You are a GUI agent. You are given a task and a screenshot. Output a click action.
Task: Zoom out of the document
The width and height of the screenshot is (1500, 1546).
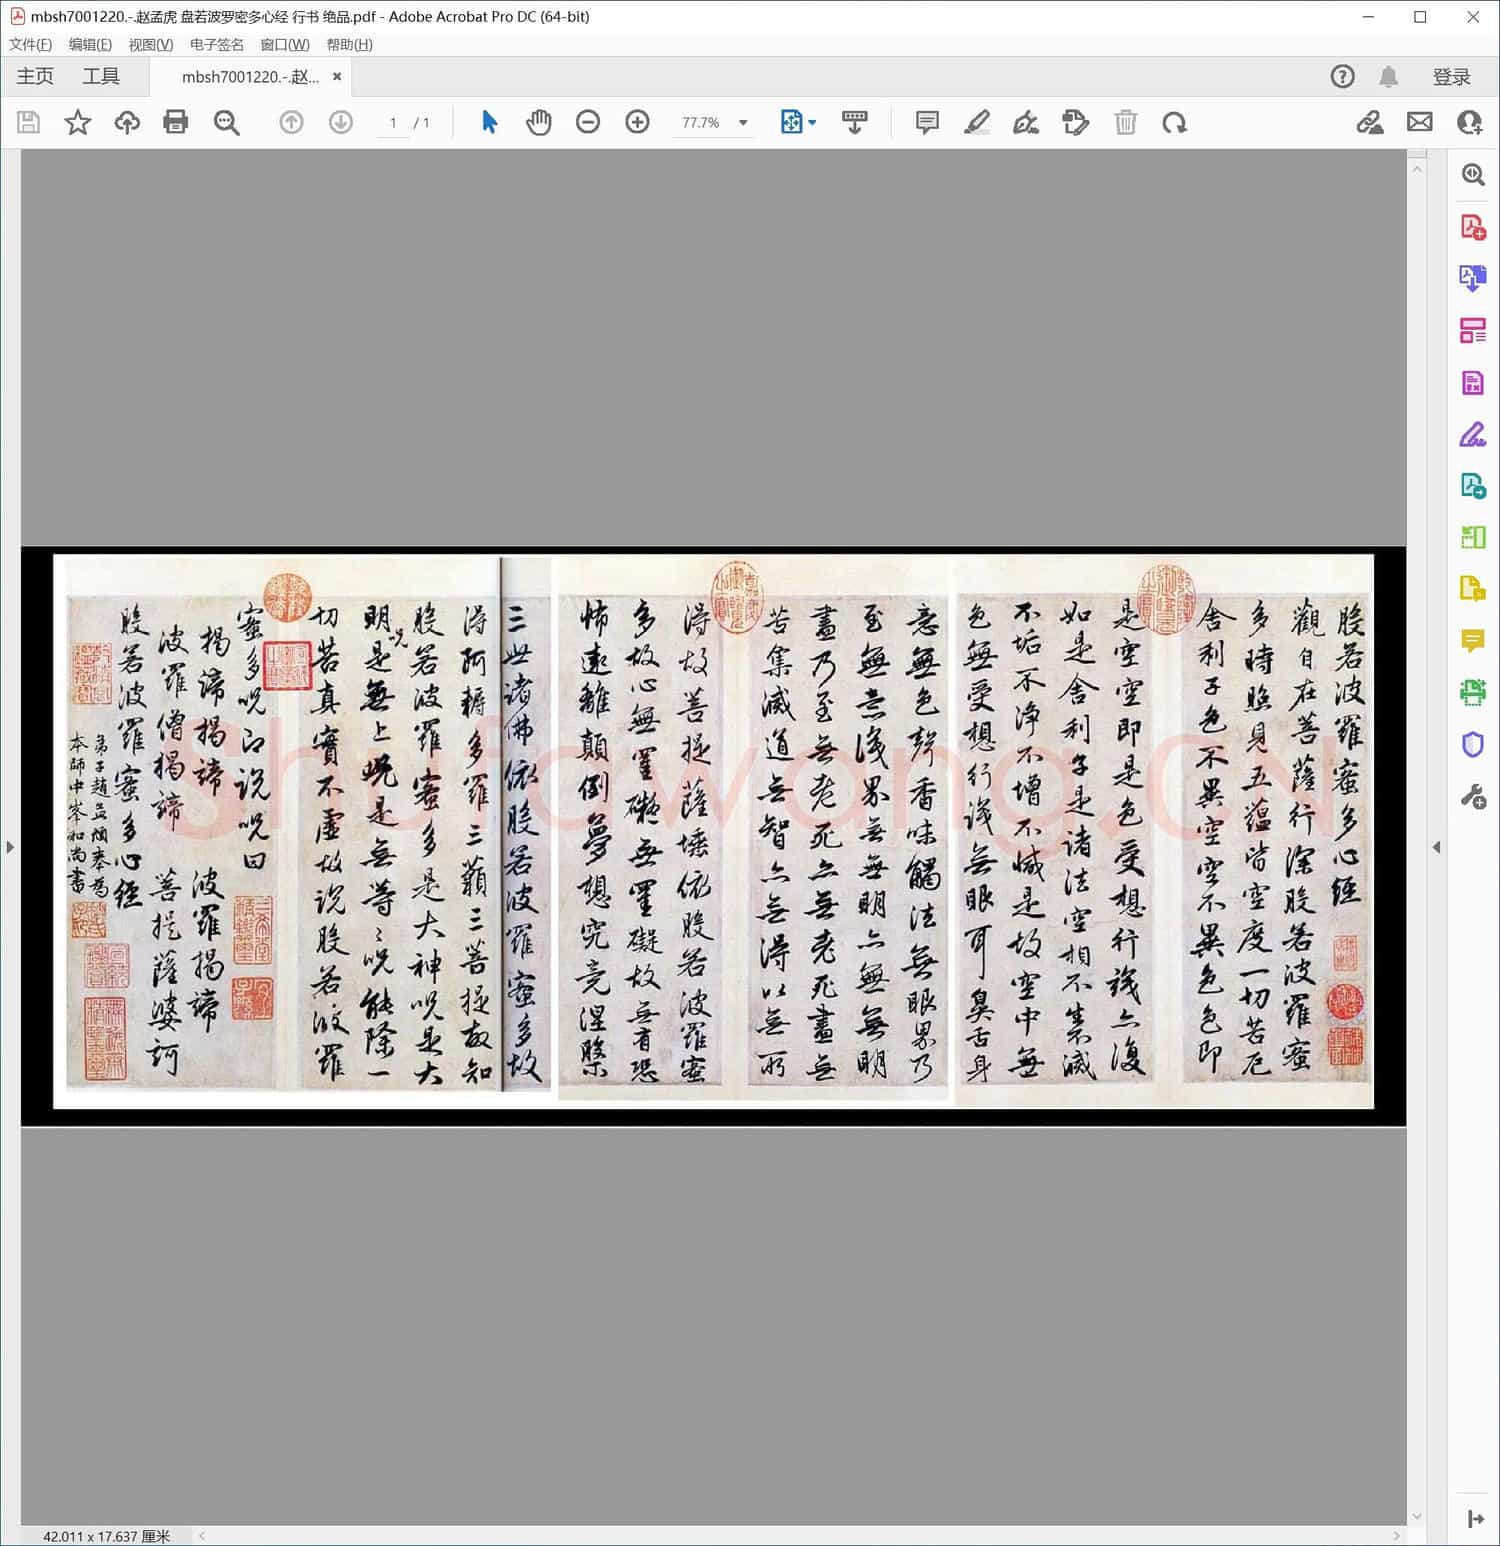pyautogui.click(x=588, y=122)
